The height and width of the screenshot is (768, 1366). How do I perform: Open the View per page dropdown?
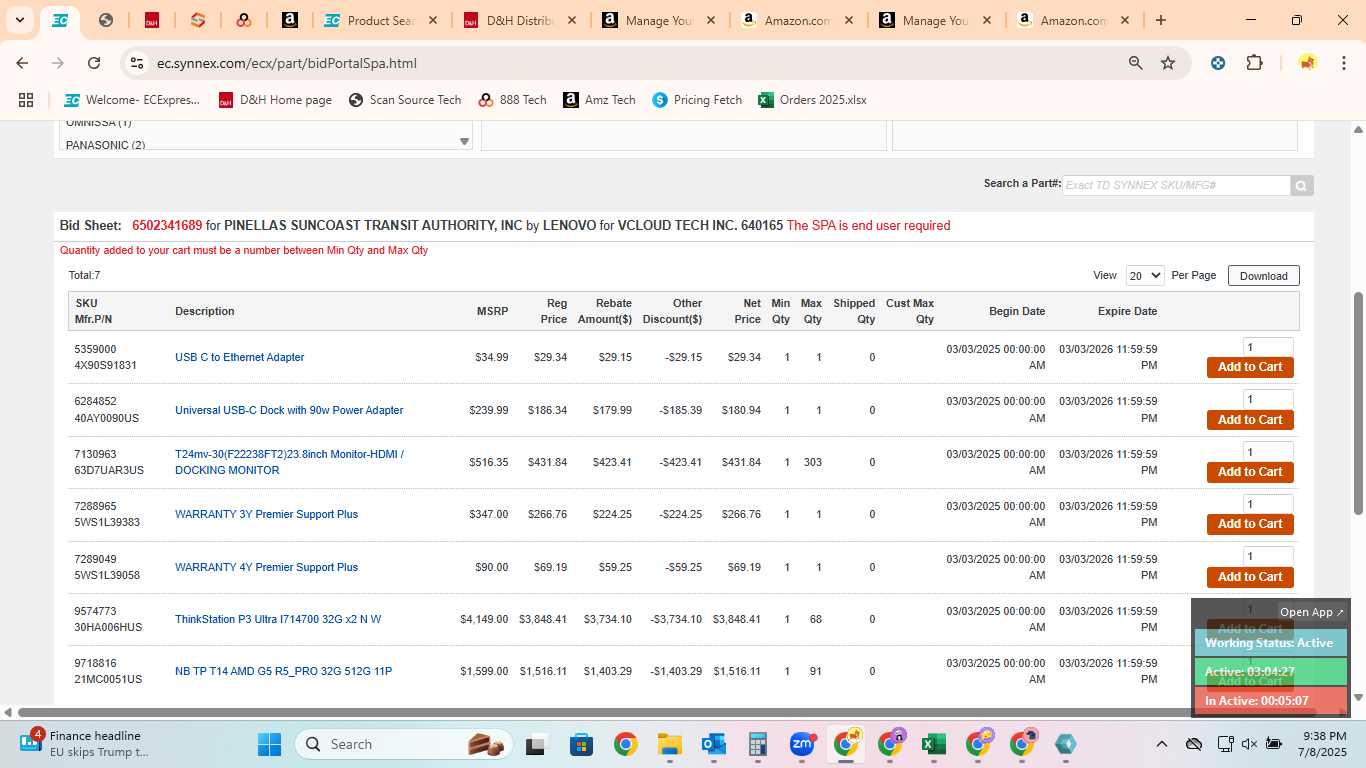pyautogui.click(x=1145, y=276)
